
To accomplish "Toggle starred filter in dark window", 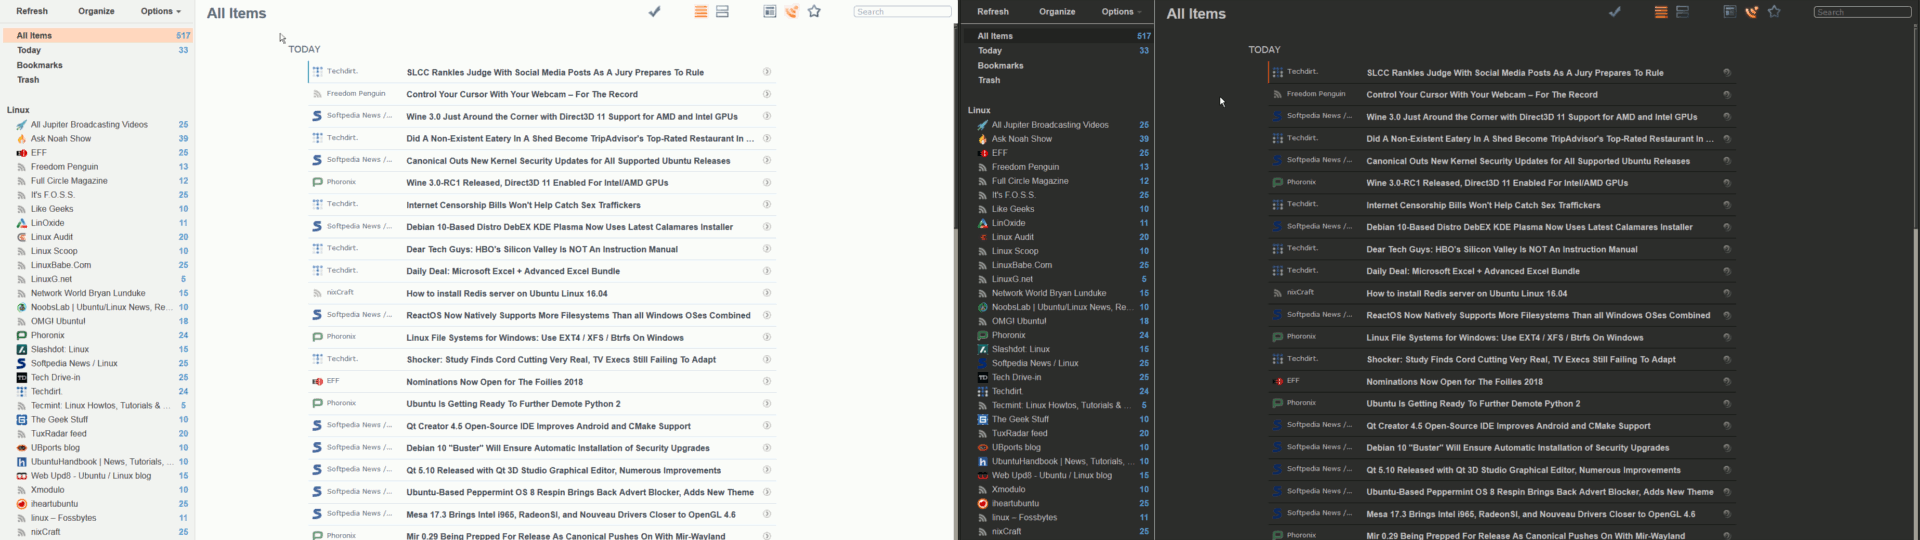I will (1774, 12).
